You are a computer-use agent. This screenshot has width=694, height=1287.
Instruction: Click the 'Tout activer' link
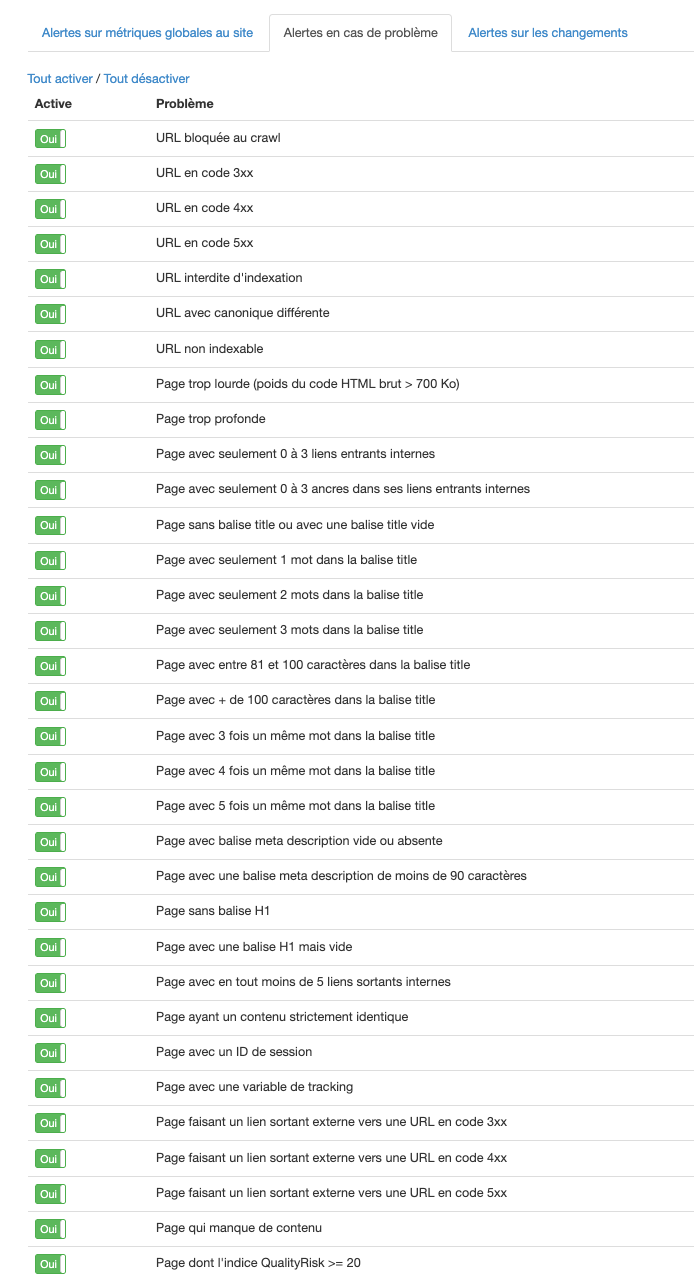click(60, 79)
